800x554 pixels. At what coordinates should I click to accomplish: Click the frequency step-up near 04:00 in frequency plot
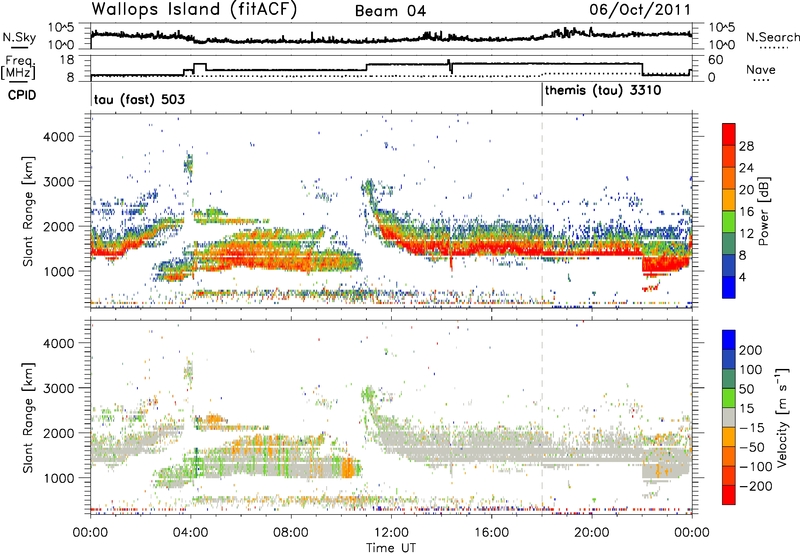coord(194,67)
